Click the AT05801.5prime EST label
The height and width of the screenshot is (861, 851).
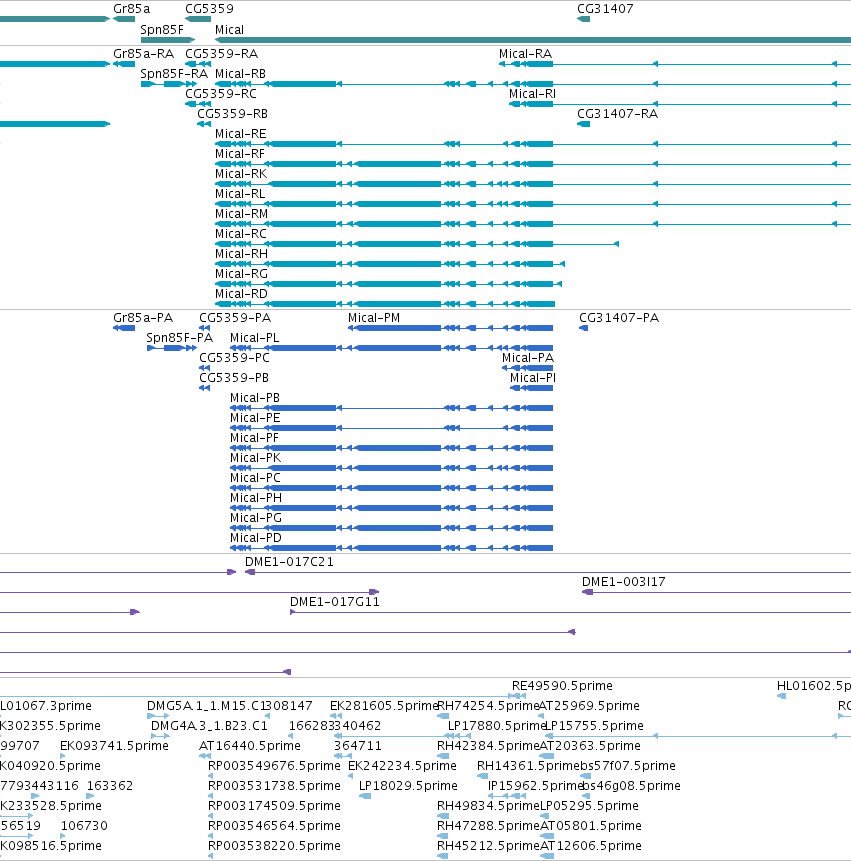[x=591, y=826]
